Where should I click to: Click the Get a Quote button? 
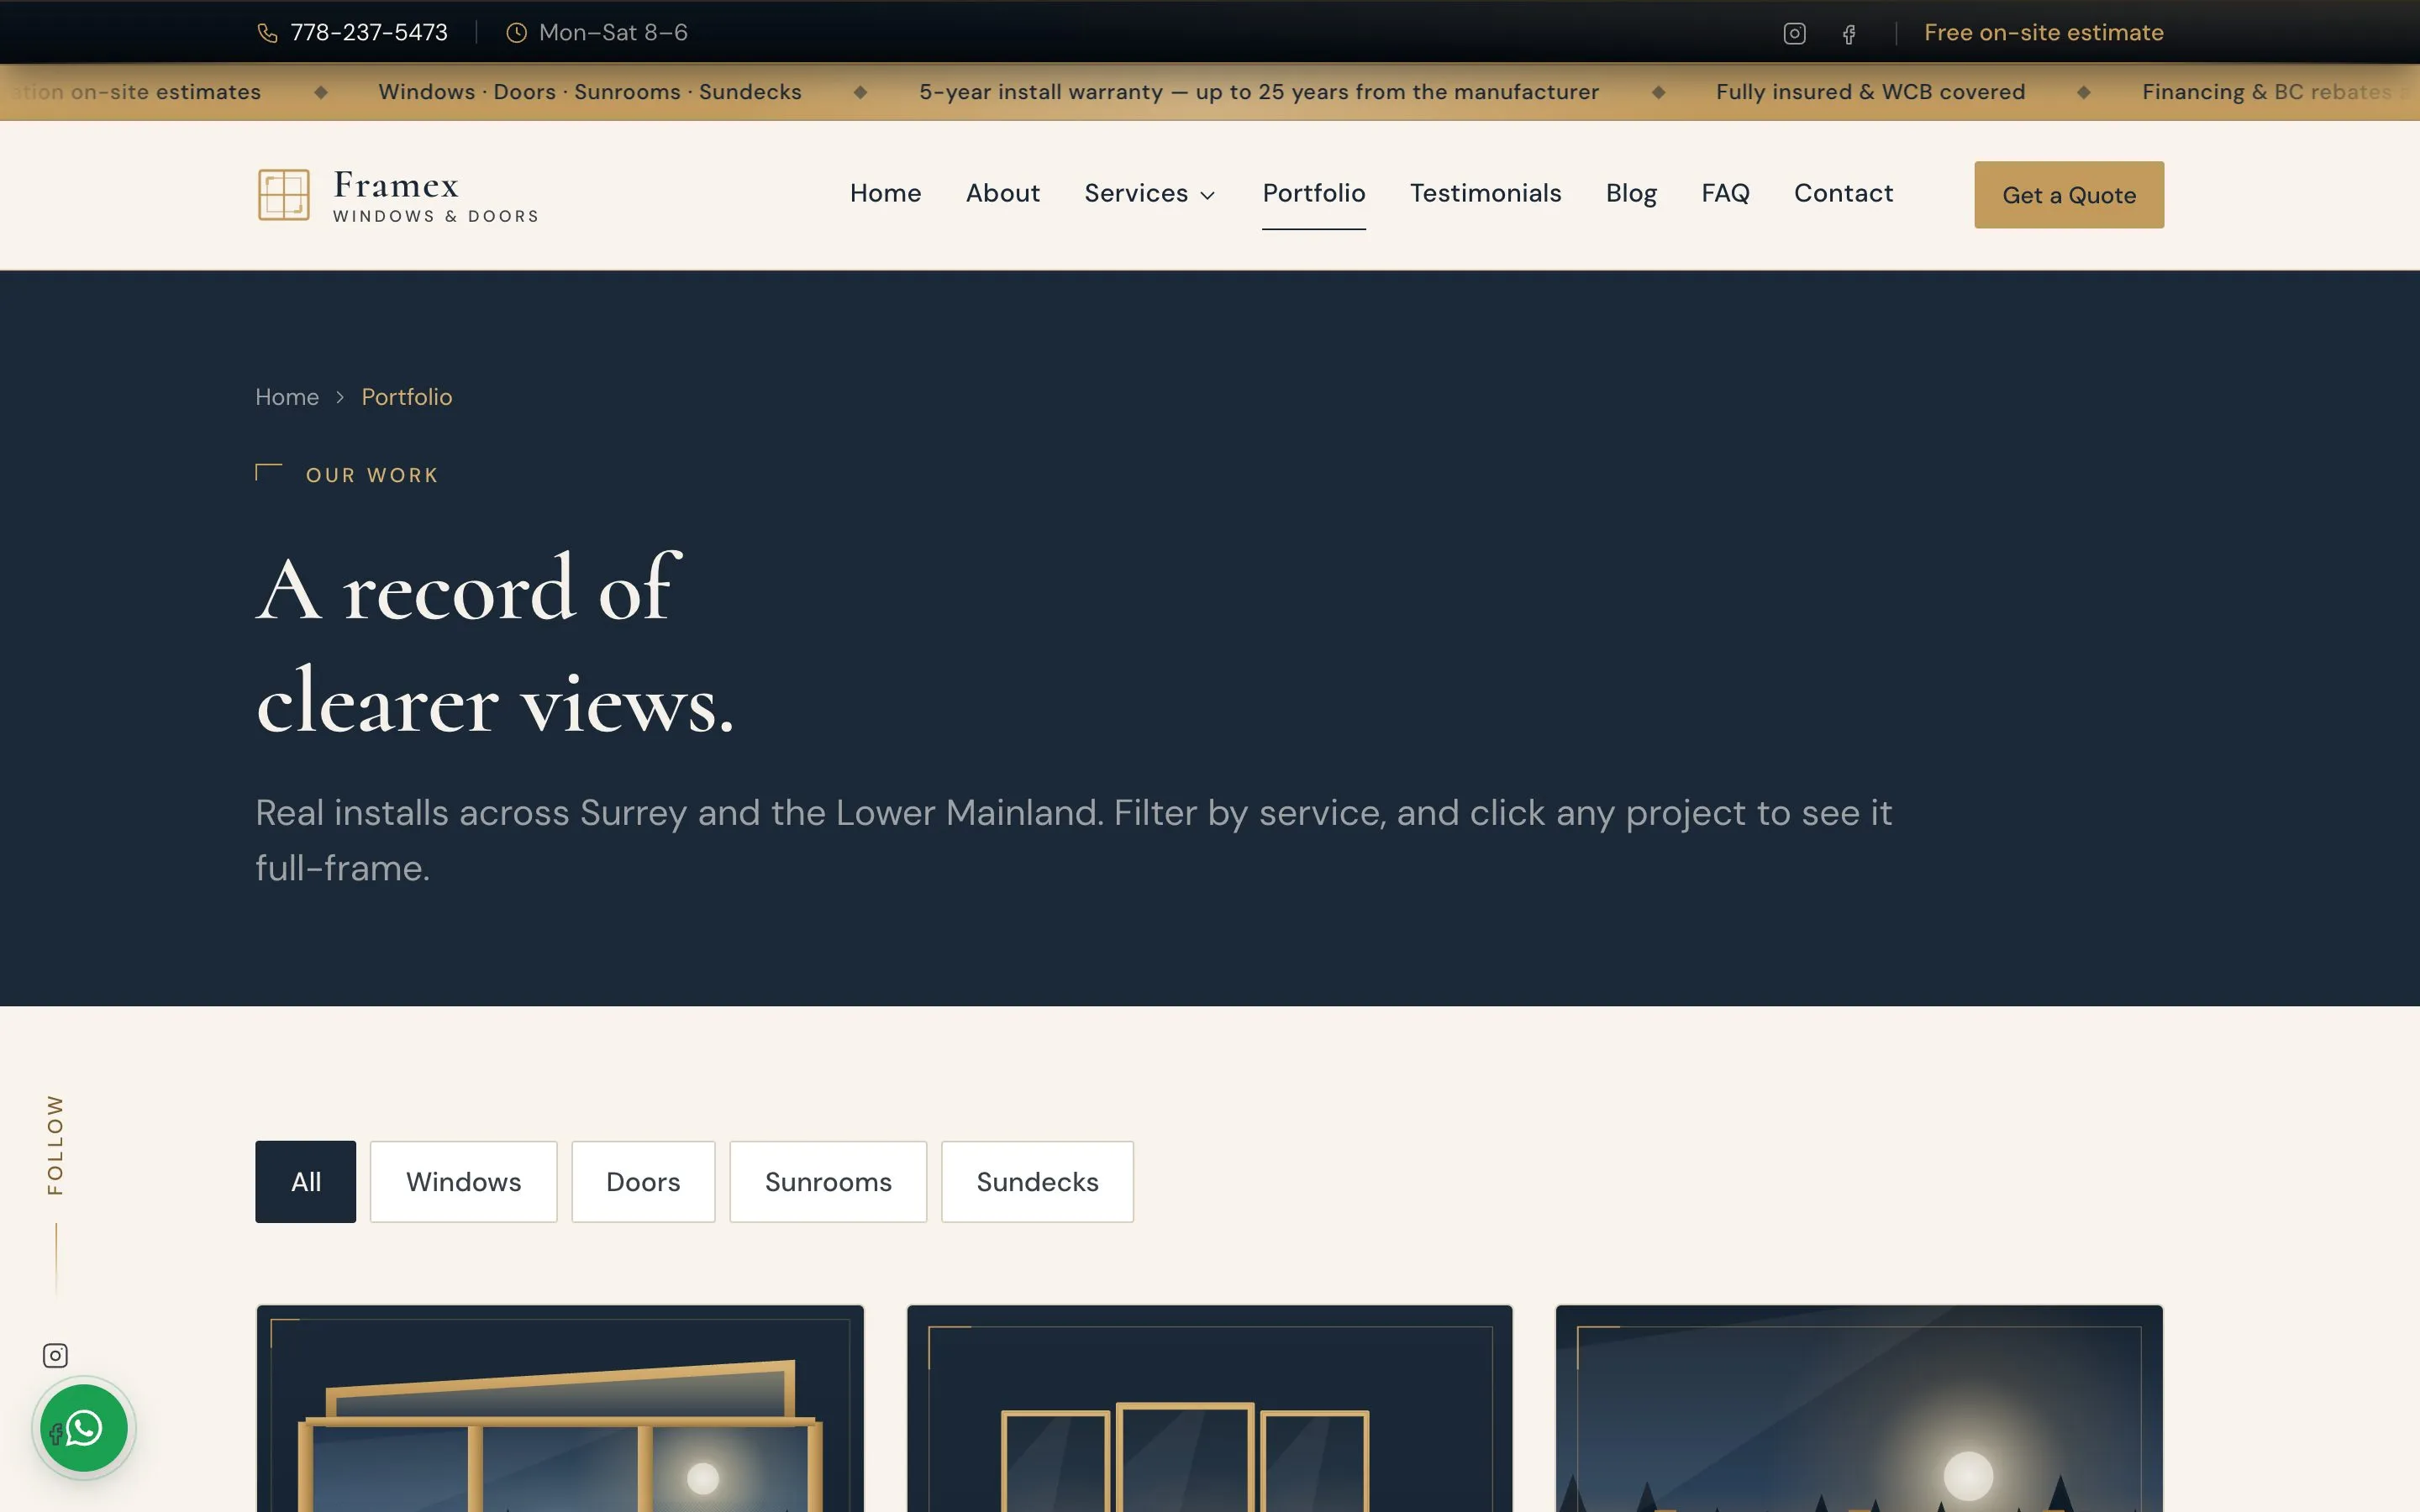2068,195
